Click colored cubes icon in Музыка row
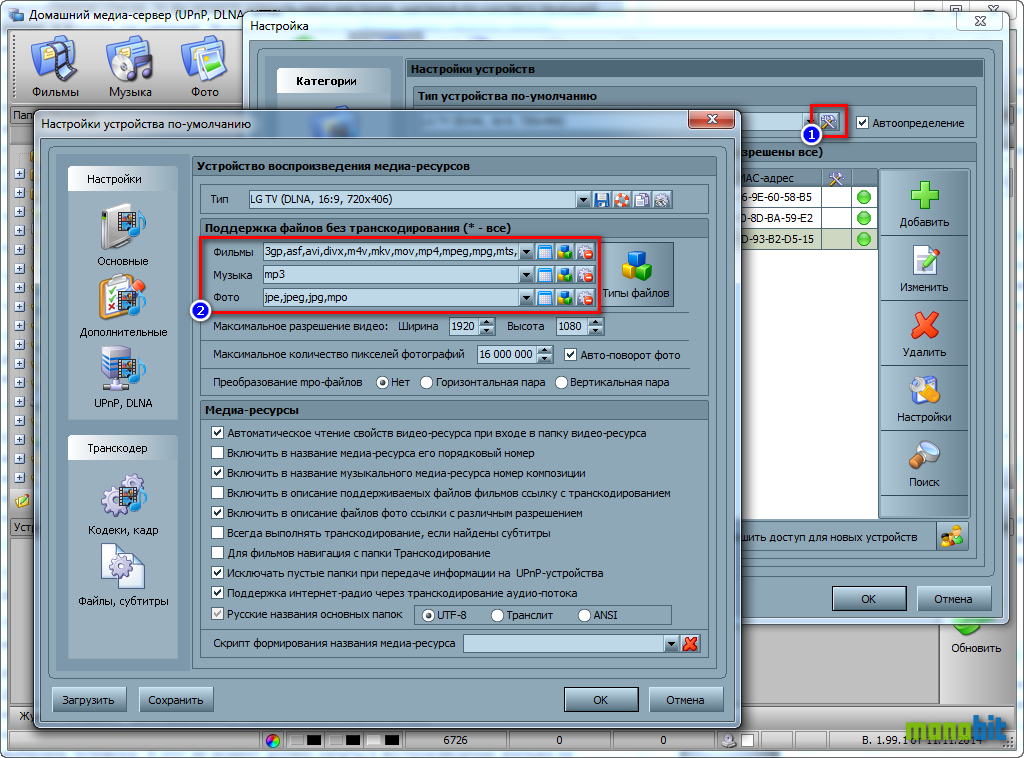The height and width of the screenshot is (758, 1024). [x=565, y=275]
